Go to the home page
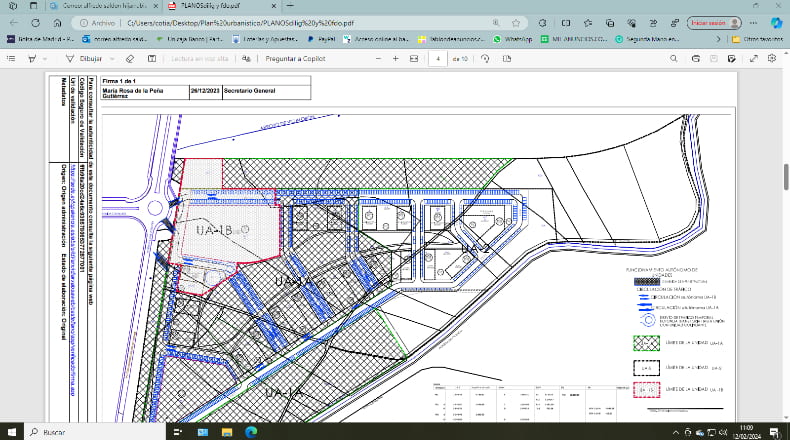790x440 pixels. pyautogui.click(x=57, y=23)
